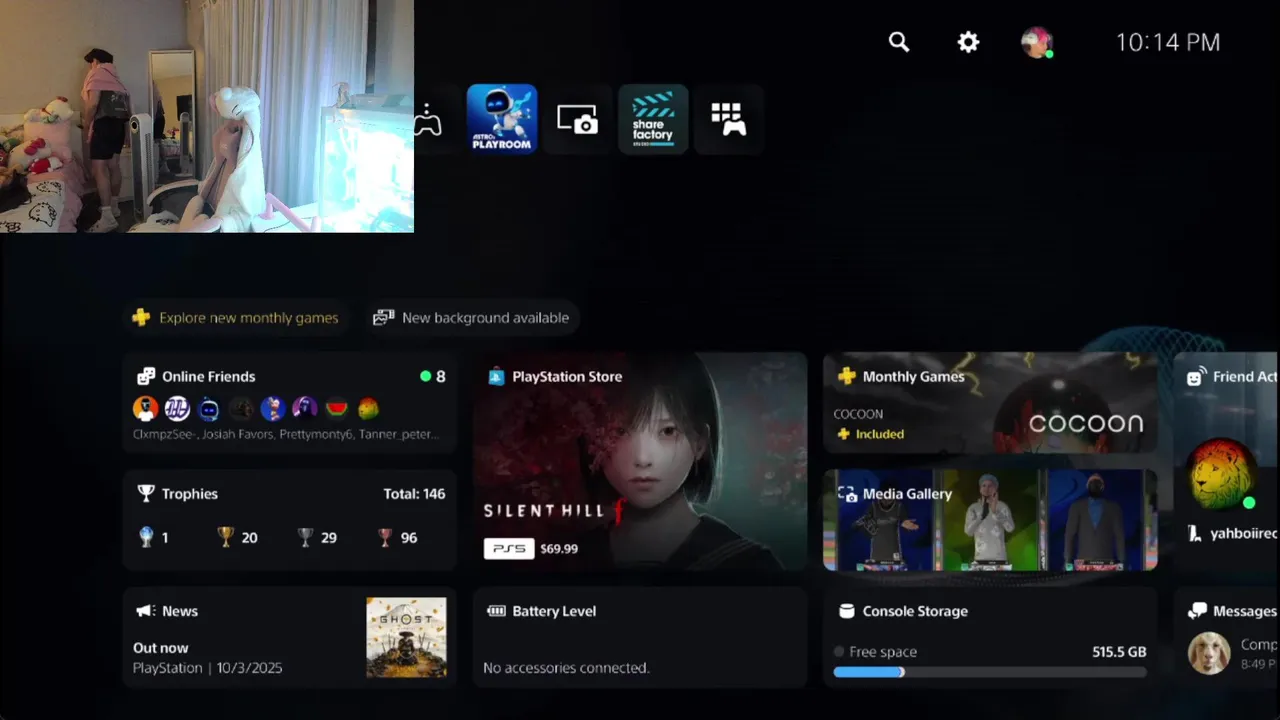Click the 515.5 GB free space value

click(1119, 651)
